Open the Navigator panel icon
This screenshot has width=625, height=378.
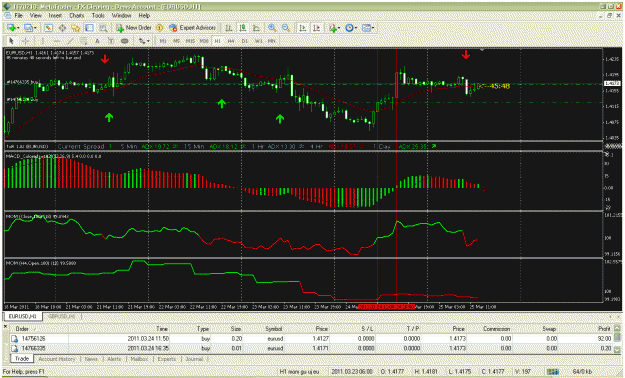point(75,28)
